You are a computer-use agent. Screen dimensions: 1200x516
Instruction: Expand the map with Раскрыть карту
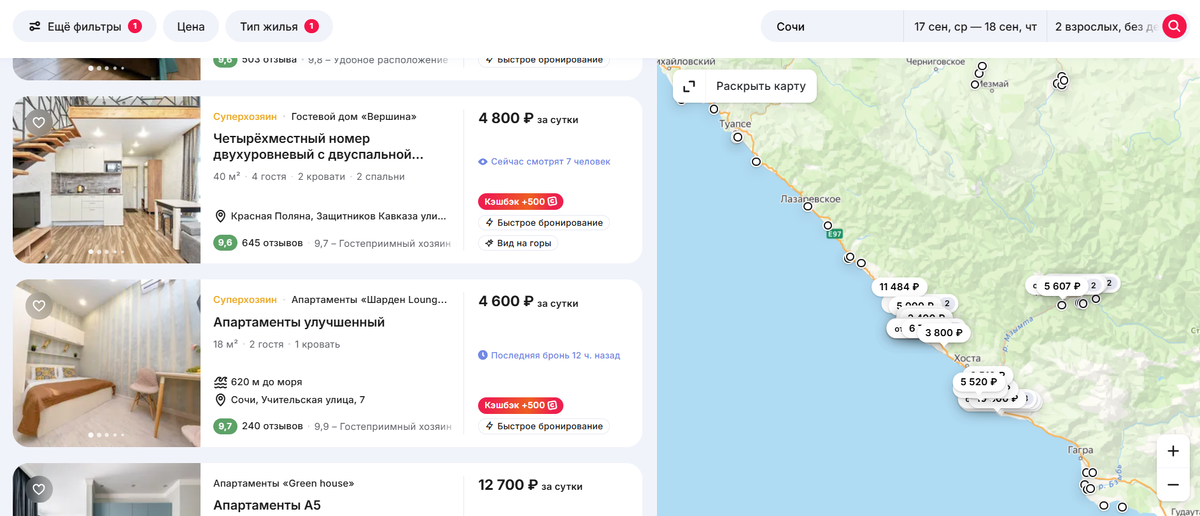point(746,86)
